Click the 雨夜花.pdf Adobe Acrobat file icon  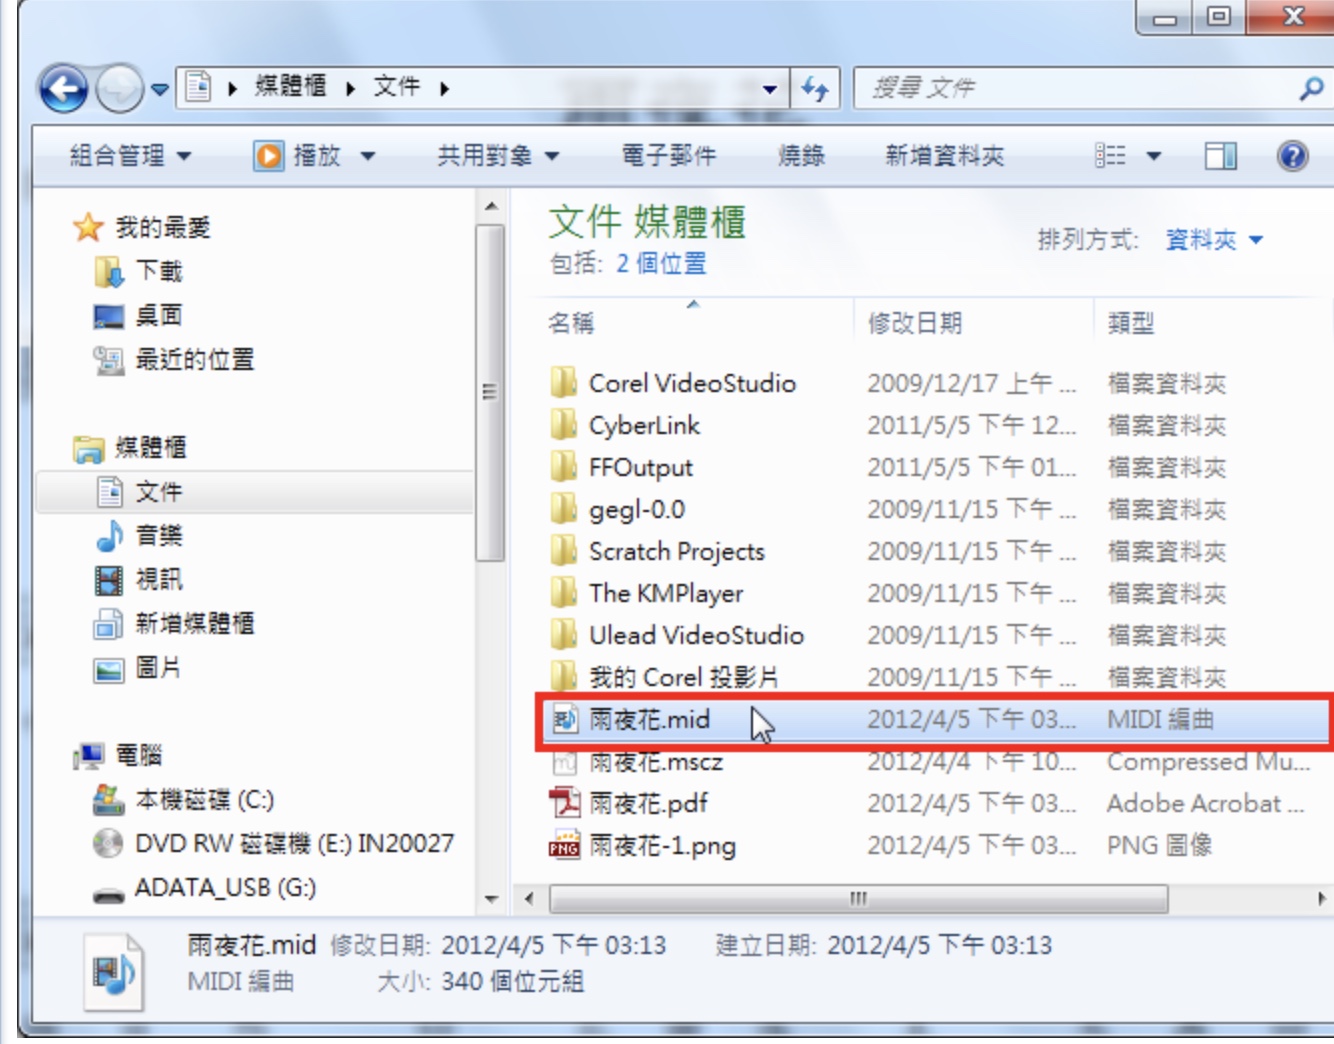pos(564,803)
